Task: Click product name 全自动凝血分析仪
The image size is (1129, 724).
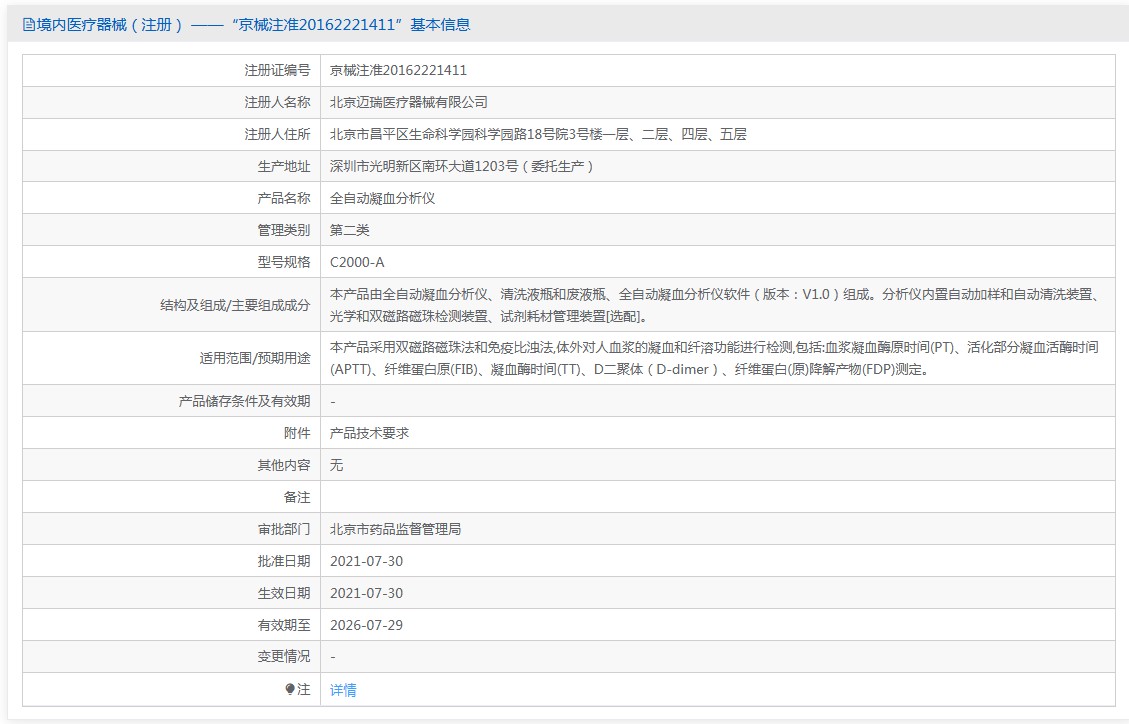Action: [x=382, y=198]
